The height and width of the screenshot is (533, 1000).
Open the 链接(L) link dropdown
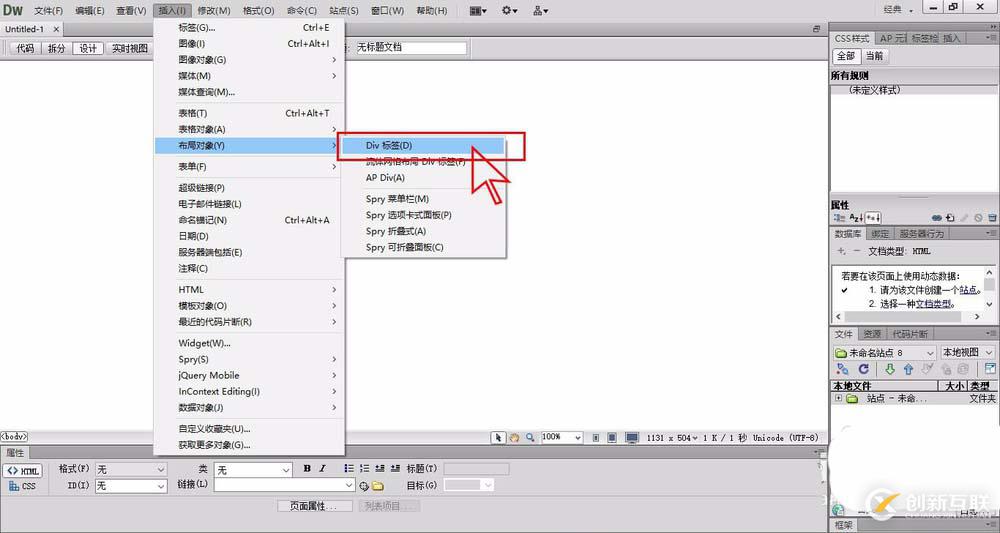pyautogui.click(x=284, y=485)
